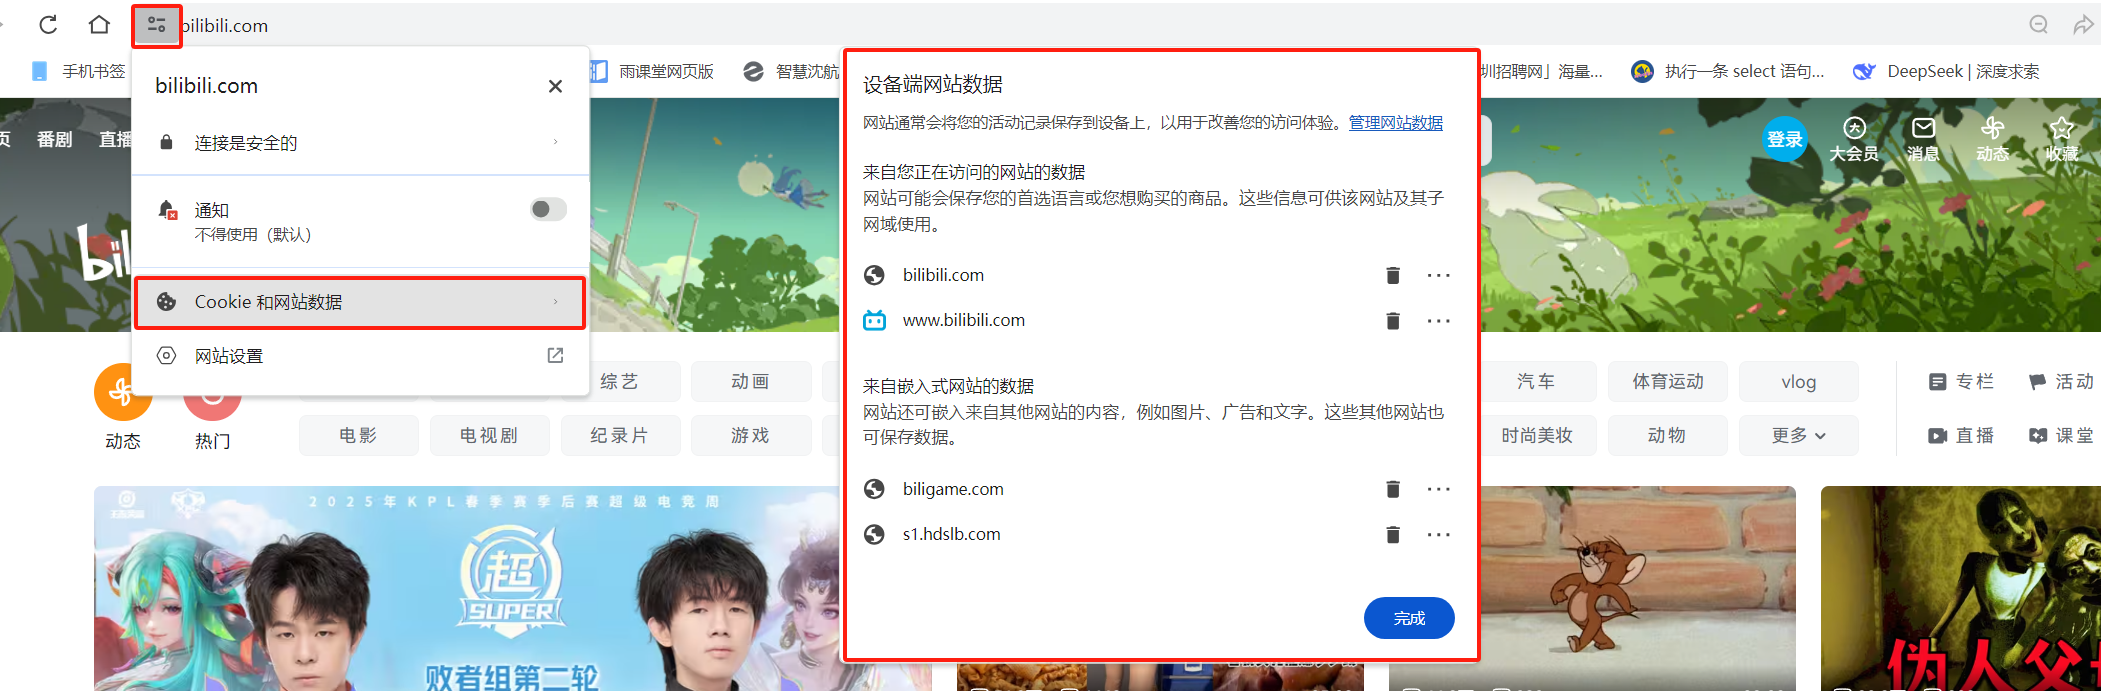2101x691 pixels.
Task: Go to browser home page icon
Action: [x=99, y=25]
